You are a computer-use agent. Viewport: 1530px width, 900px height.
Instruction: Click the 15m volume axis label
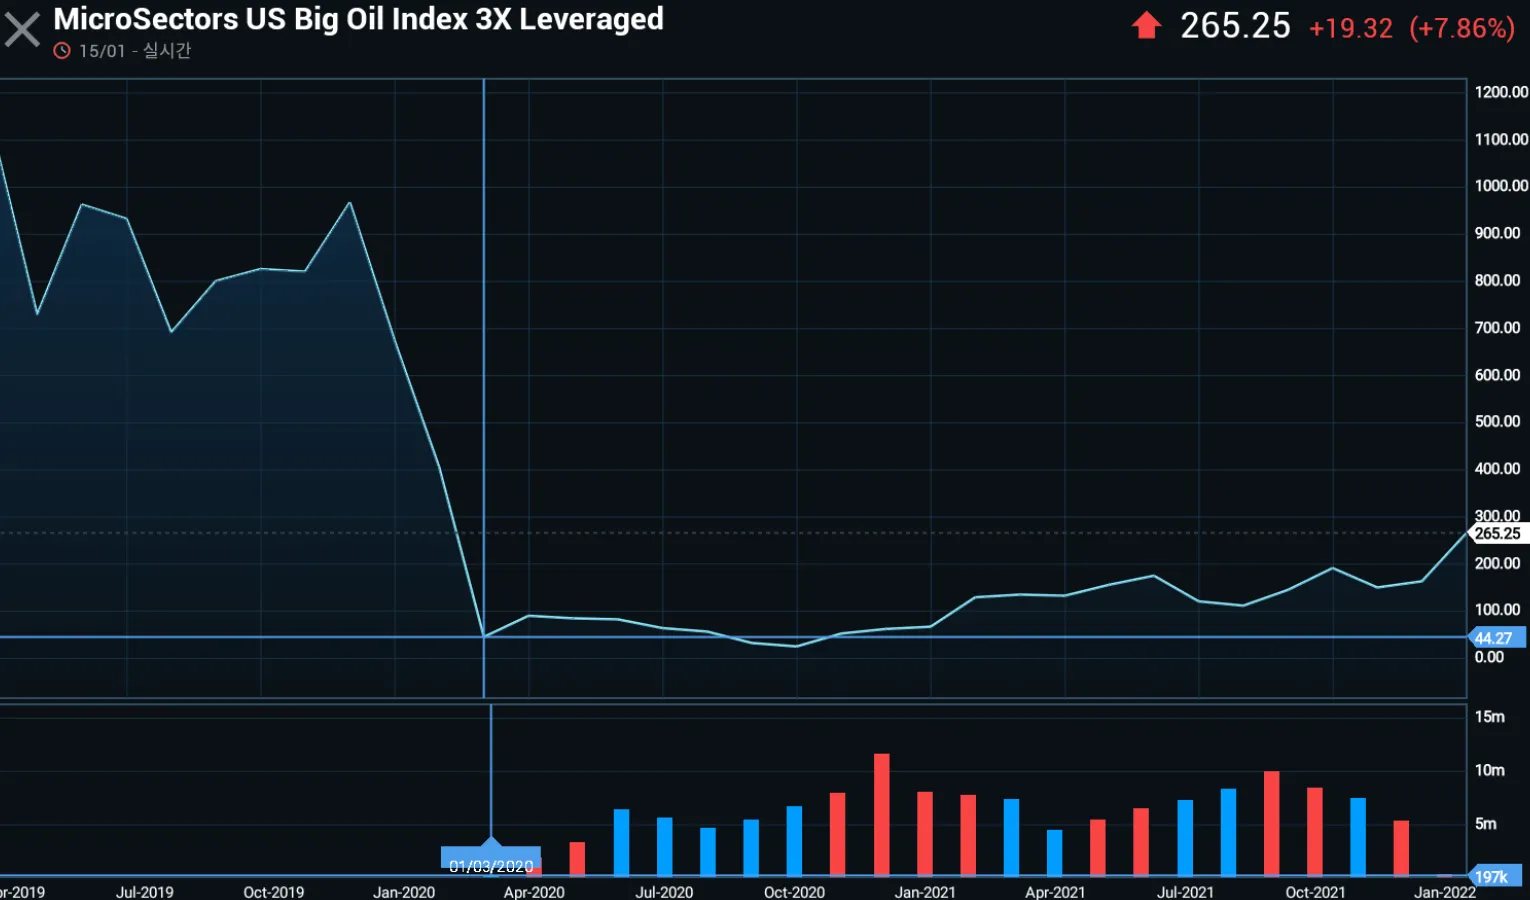(1490, 717)
